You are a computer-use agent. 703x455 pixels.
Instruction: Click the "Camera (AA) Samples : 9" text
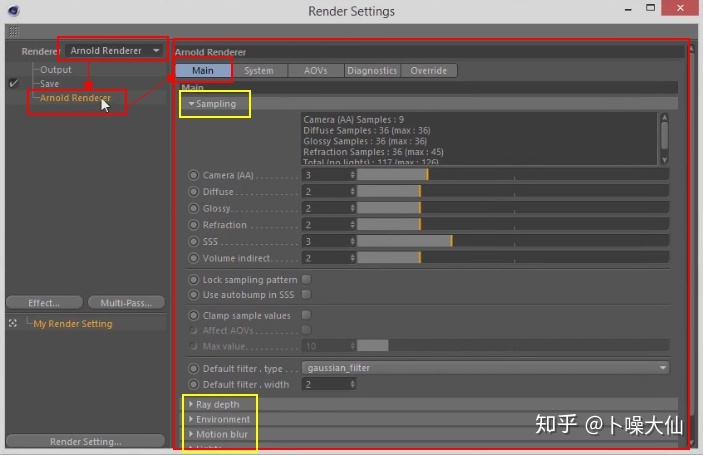(x=353, y=120)
